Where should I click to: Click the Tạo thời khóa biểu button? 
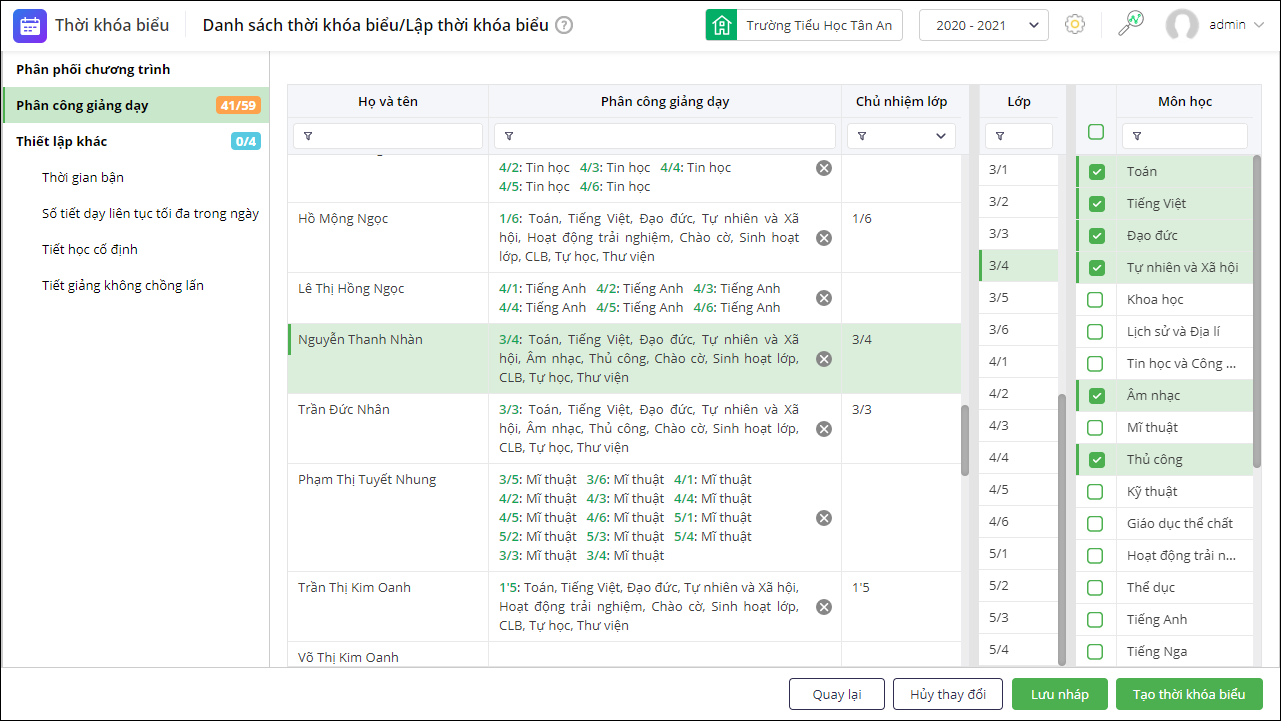1189,694
